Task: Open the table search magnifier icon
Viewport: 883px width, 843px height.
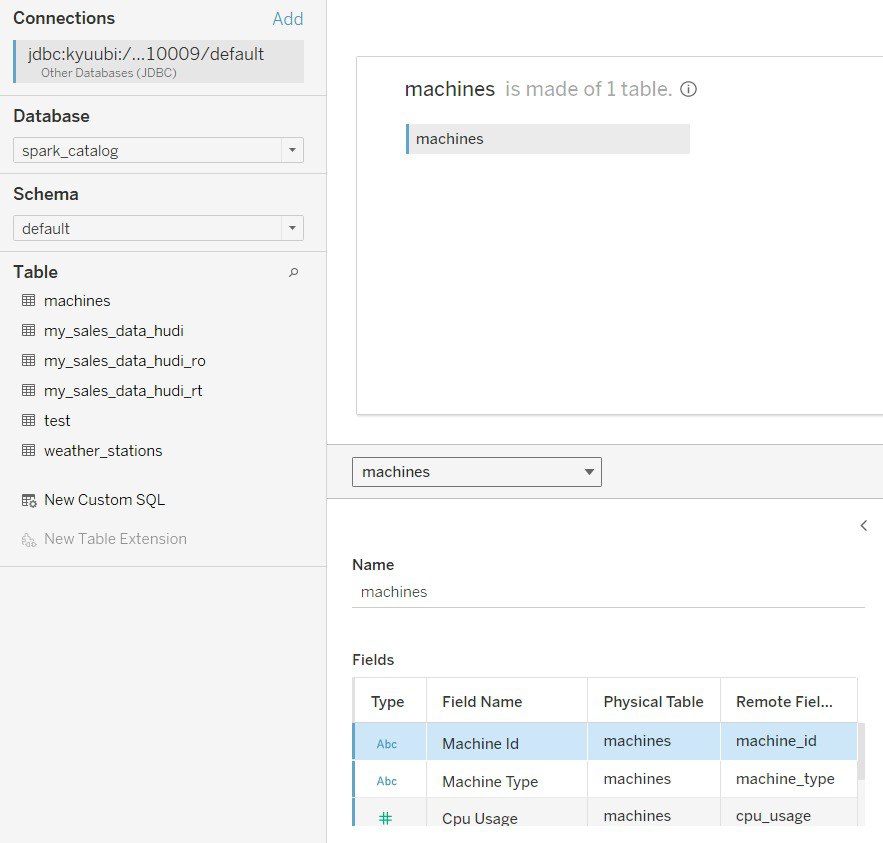Action: tap(293, 271)
